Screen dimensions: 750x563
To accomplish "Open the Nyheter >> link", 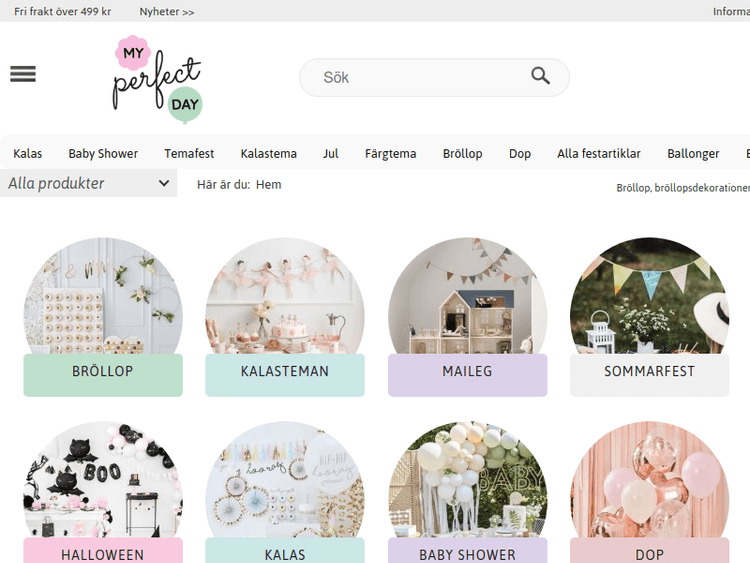I will coord(167,12).
